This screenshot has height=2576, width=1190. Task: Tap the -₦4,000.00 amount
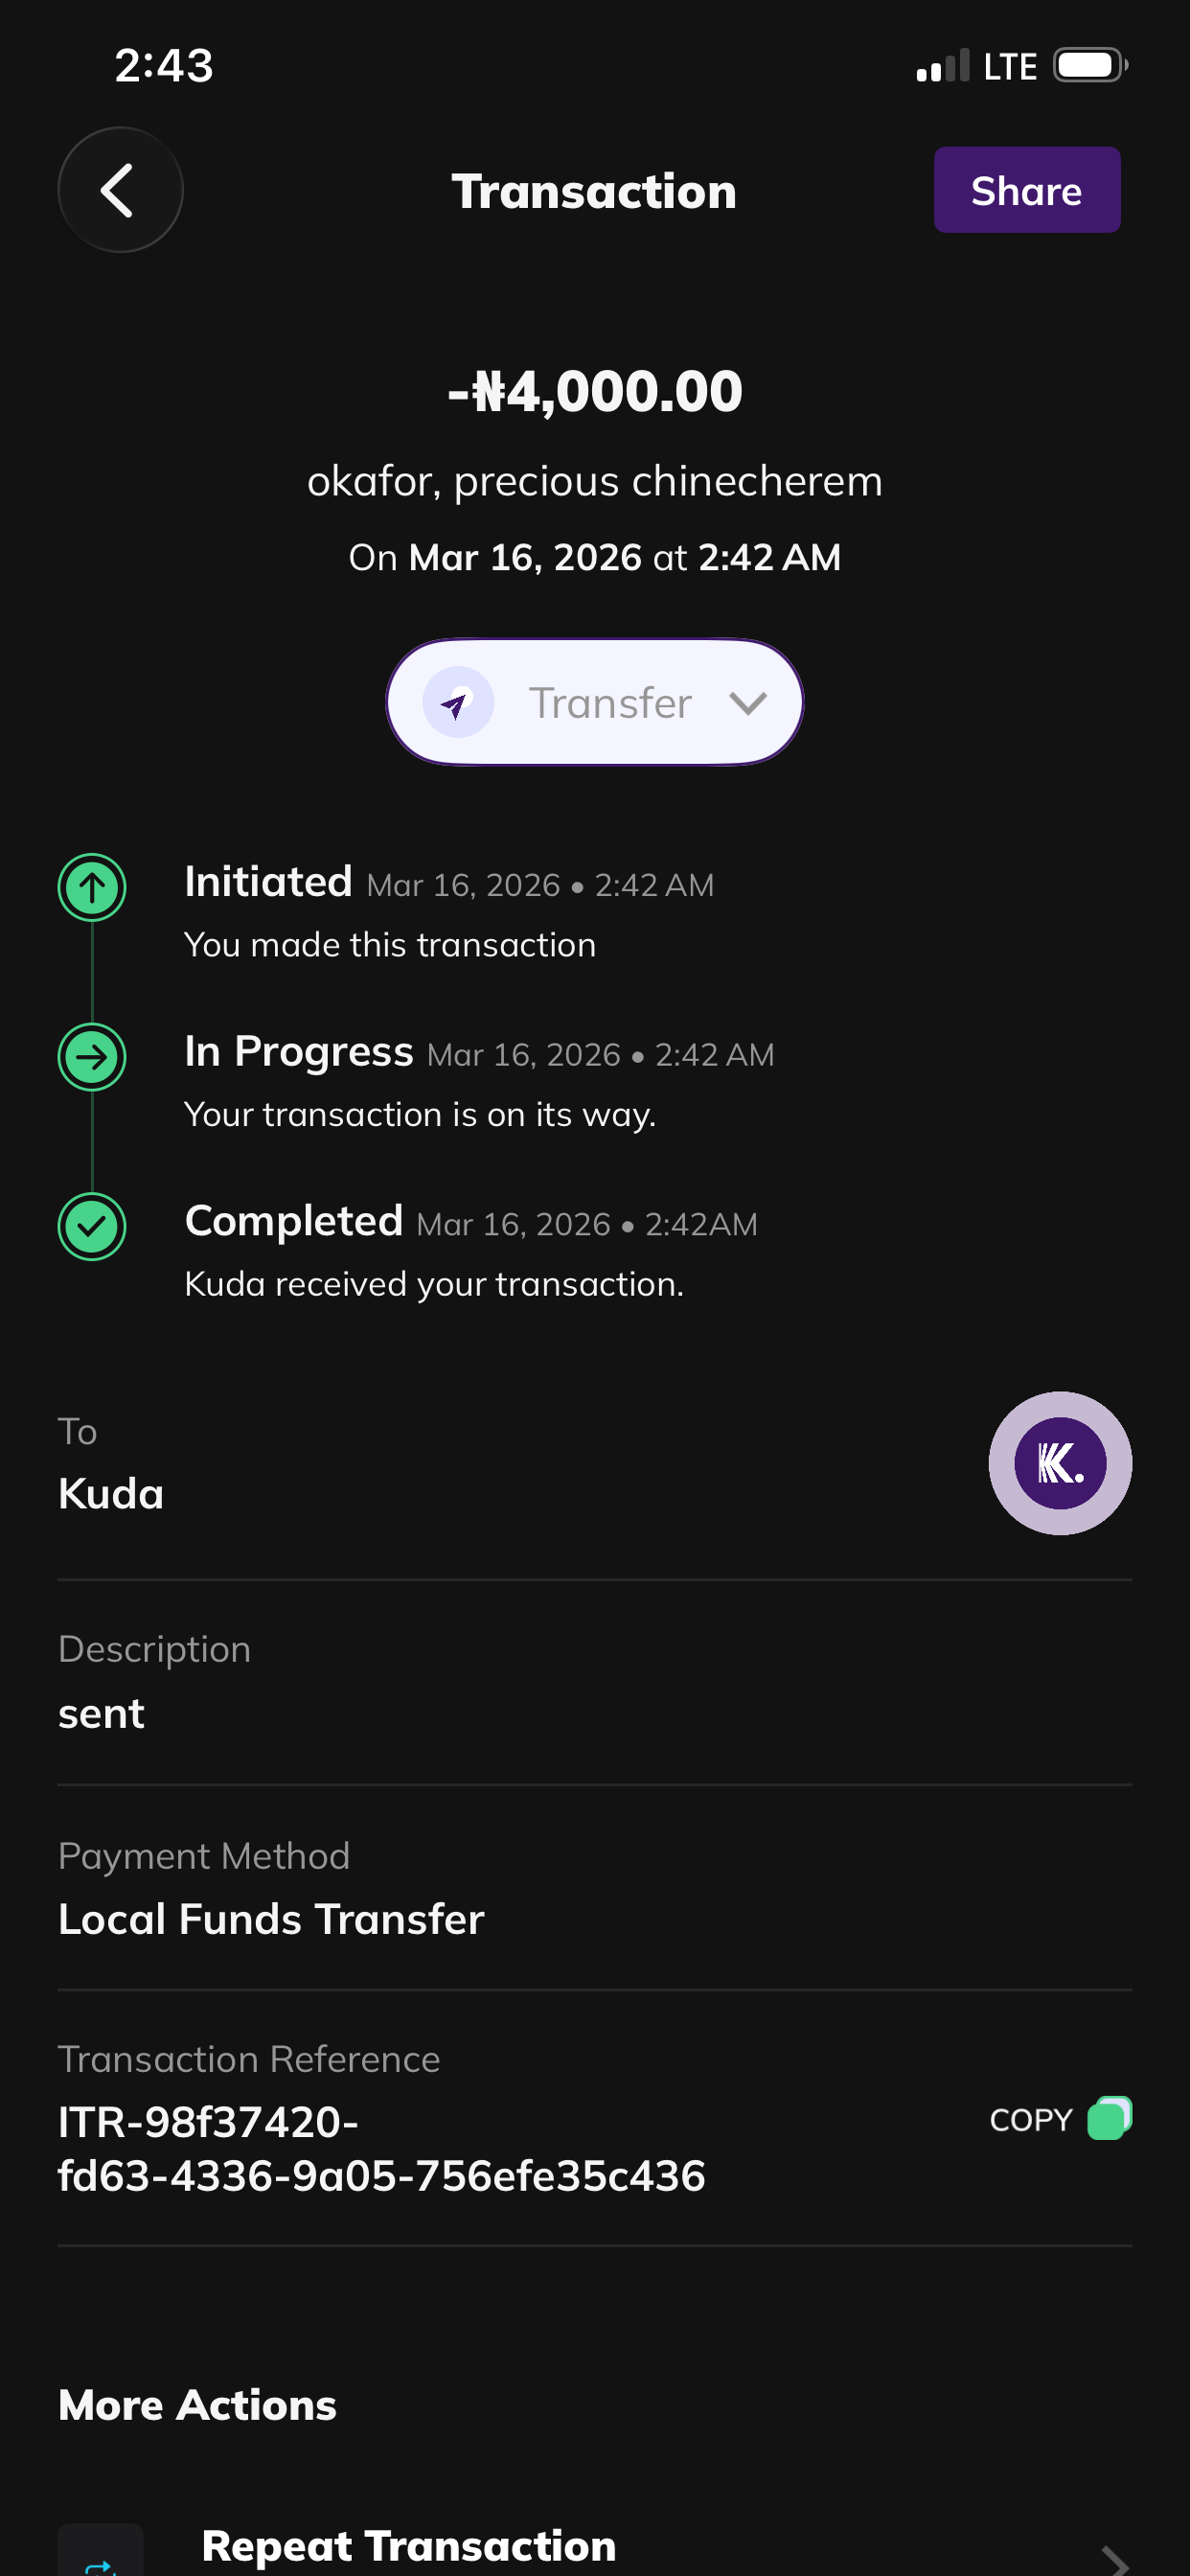[595, 391]
